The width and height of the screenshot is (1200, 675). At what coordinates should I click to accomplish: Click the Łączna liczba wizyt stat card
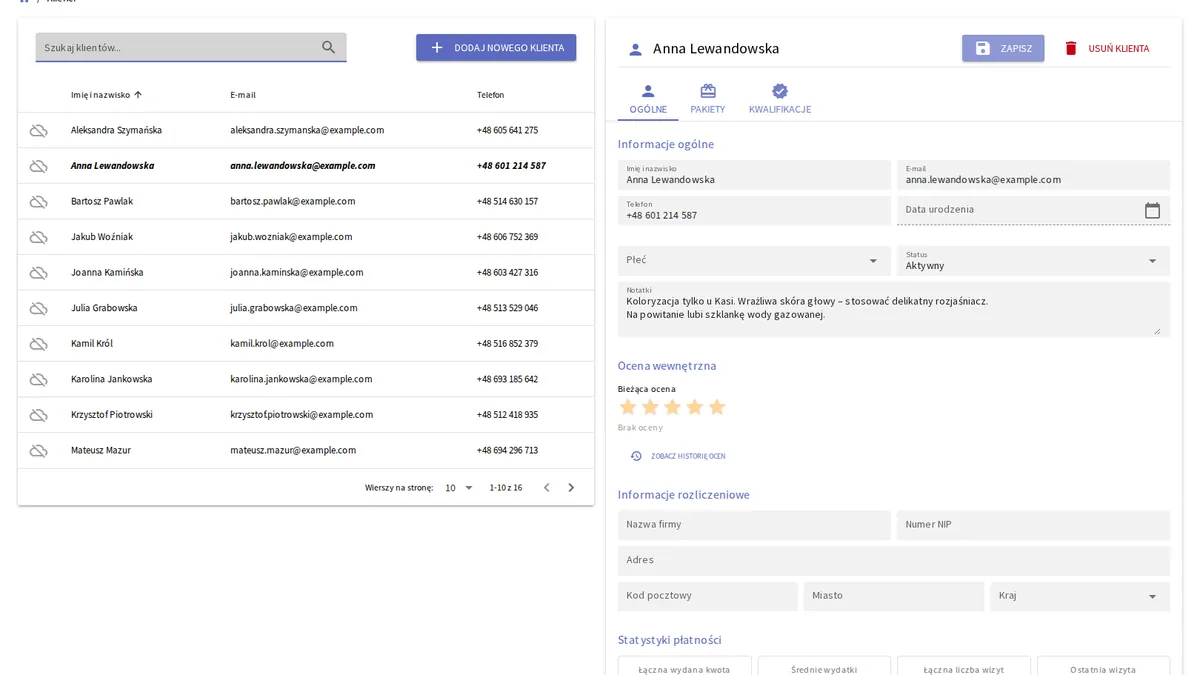point(963,666)
